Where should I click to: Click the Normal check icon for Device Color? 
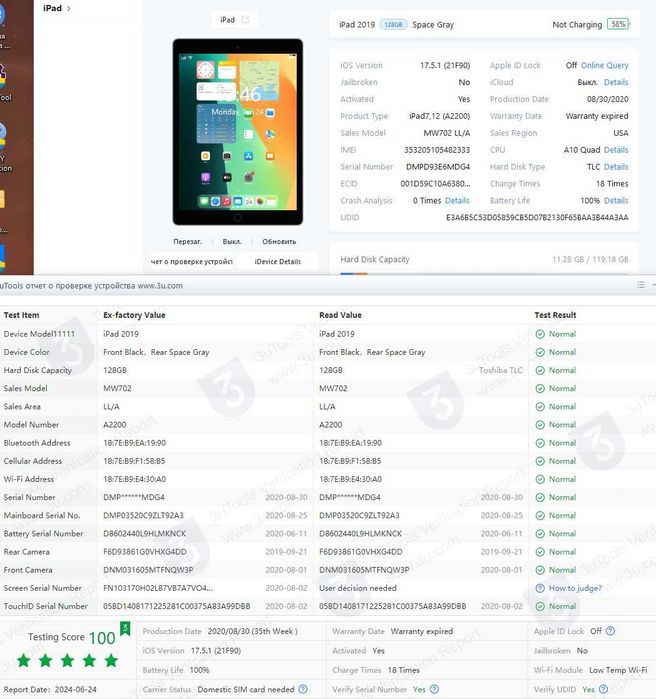click(x=540, y=352)
